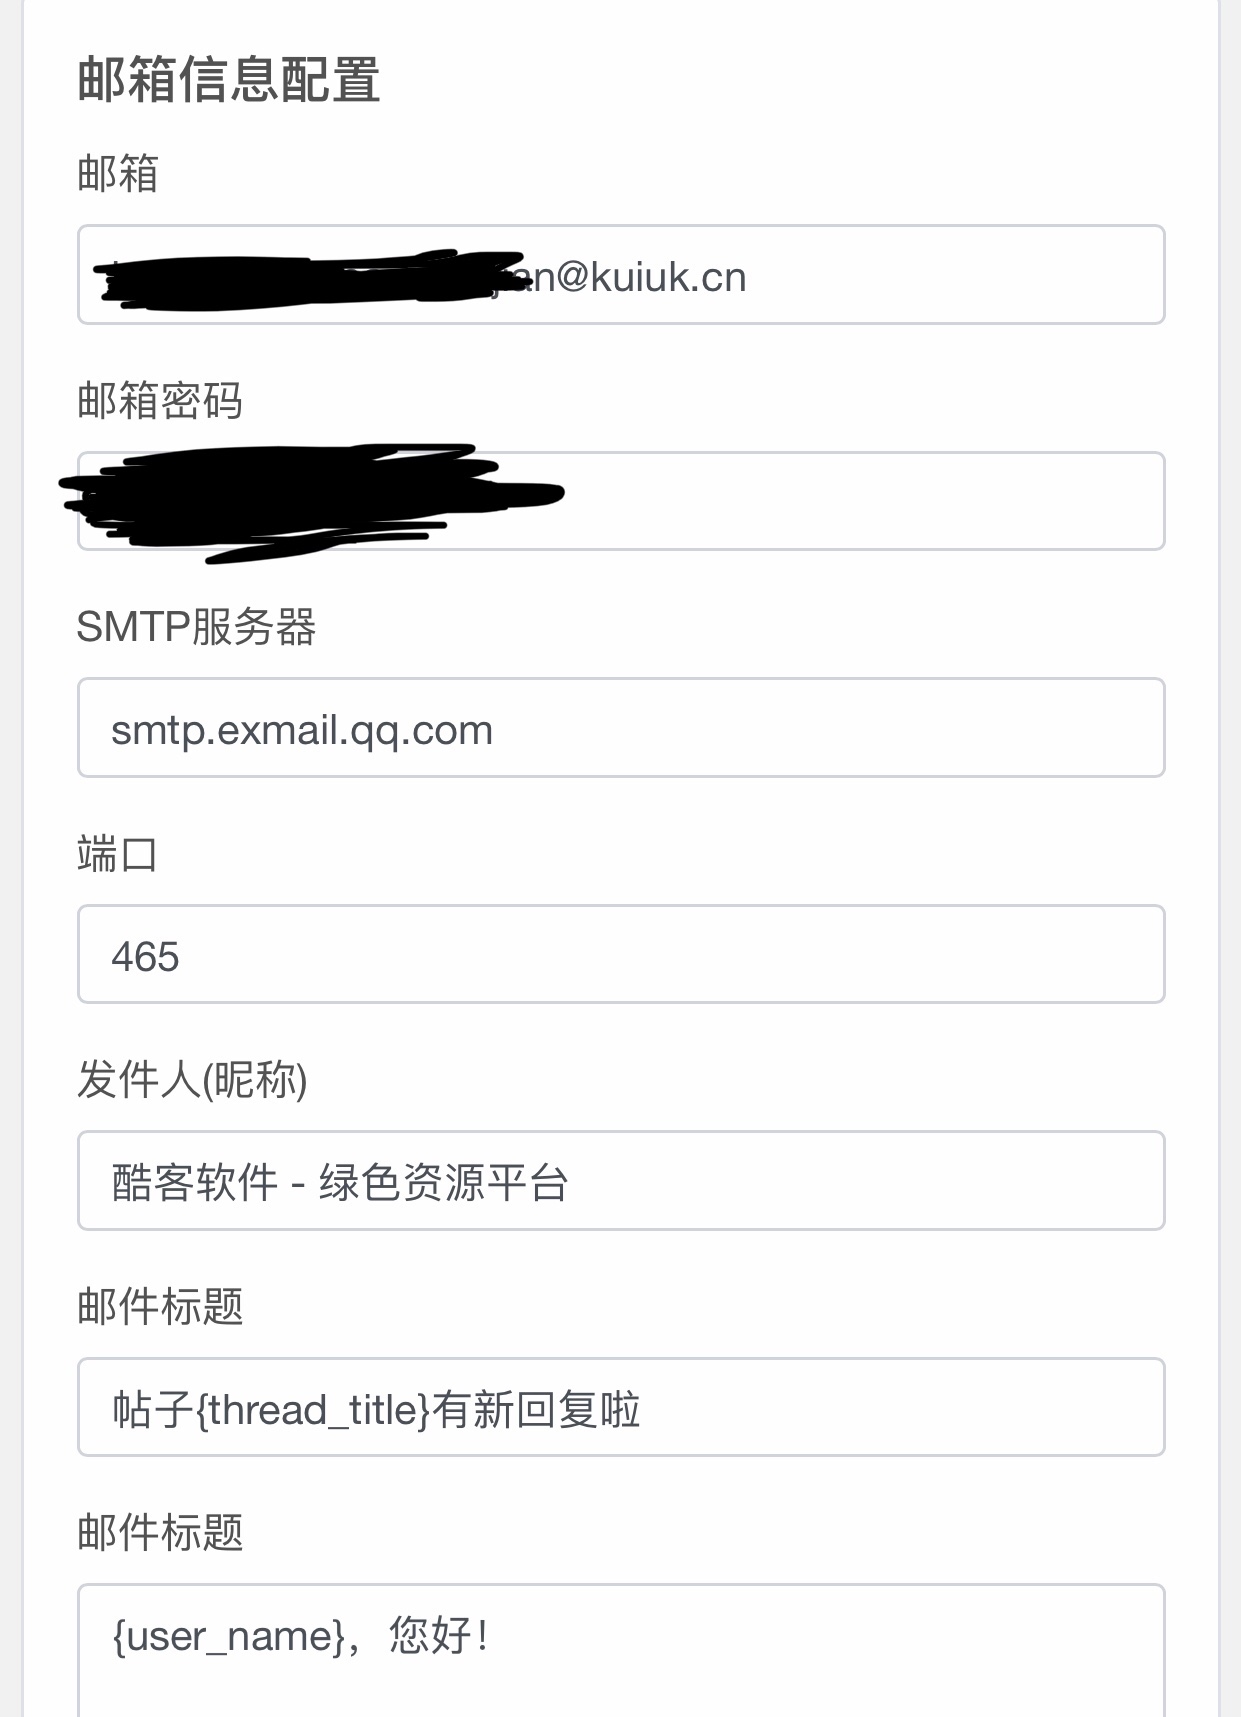
Task: Click the 邮件标题 label above the subject field
Action: click(160, 1307)
